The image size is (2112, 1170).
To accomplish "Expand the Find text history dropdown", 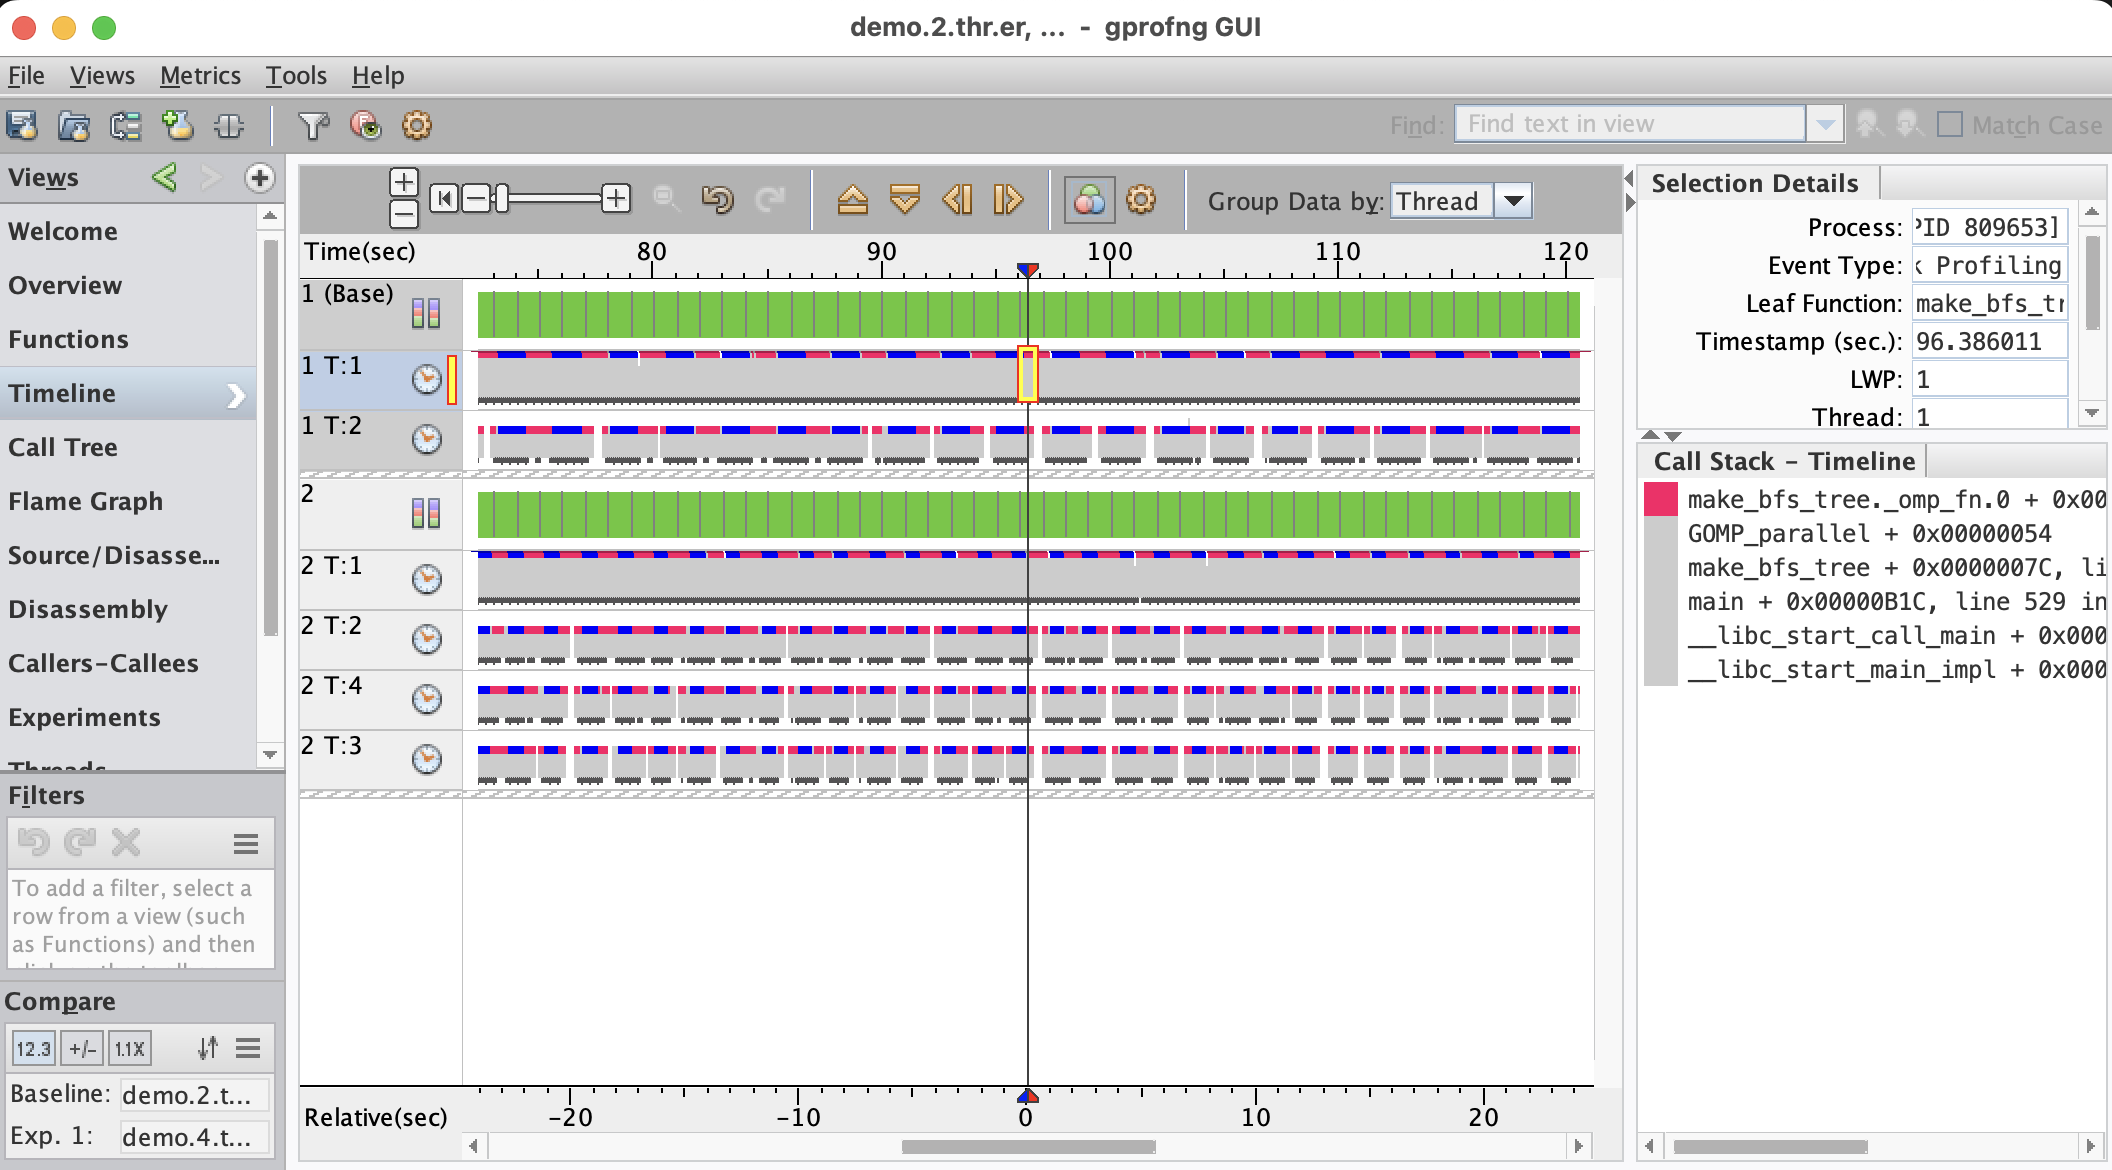I will (x=1825, y=125).
